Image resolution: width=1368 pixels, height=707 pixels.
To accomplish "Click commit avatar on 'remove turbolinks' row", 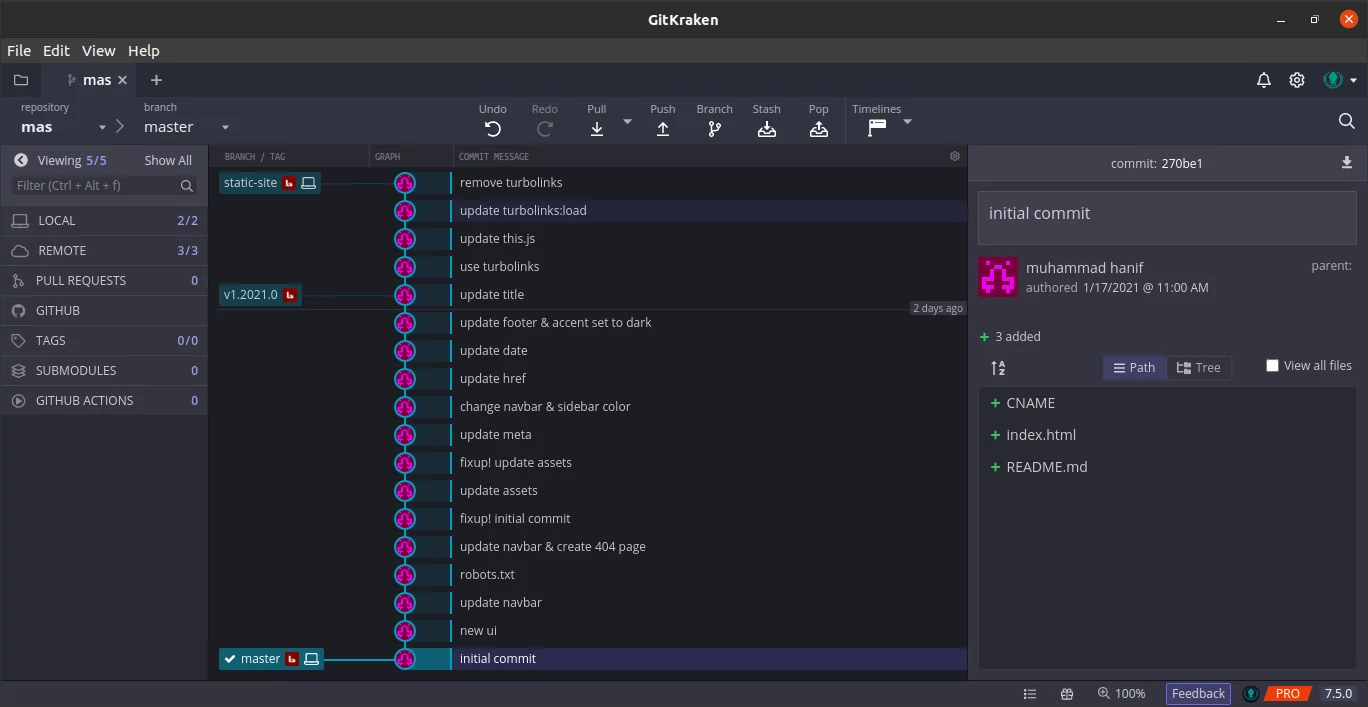I will (405, 183).
